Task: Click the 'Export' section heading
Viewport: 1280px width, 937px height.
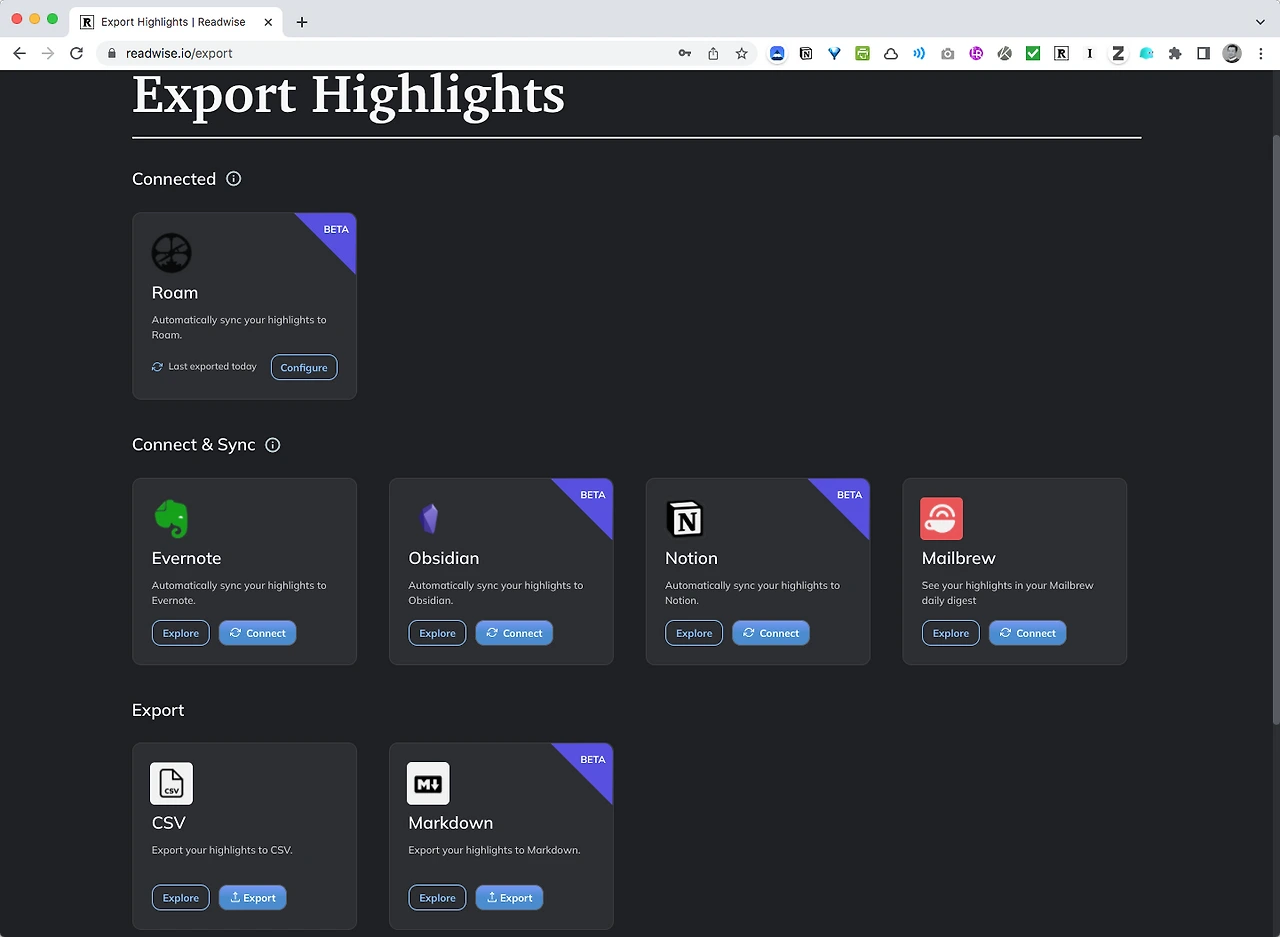Action: (158, 710)
